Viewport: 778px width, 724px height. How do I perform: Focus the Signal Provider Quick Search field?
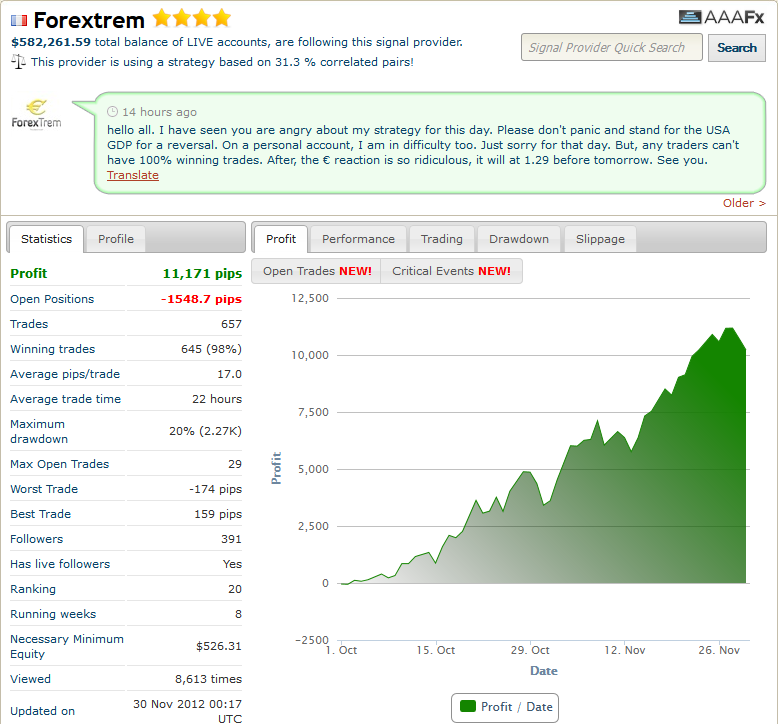611,47
